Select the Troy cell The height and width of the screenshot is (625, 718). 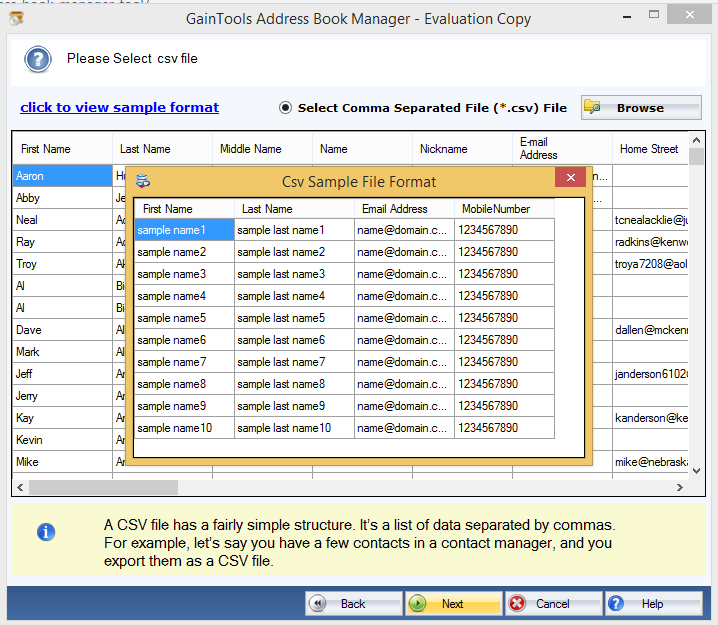tap(62, 264)
